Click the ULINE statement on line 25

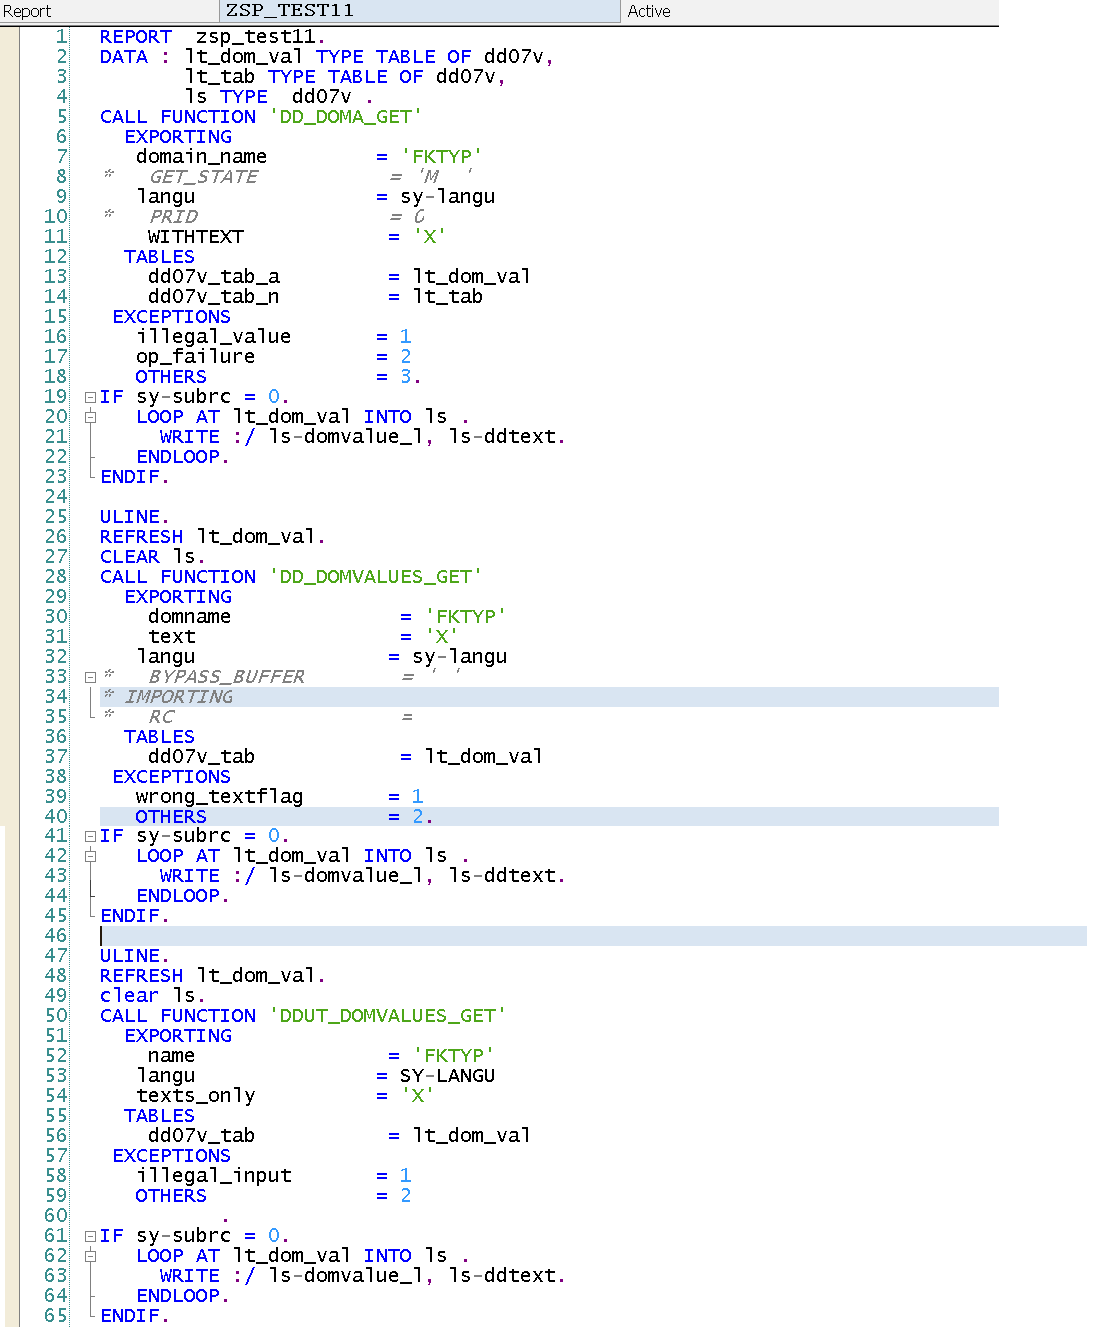click(128, 516)
